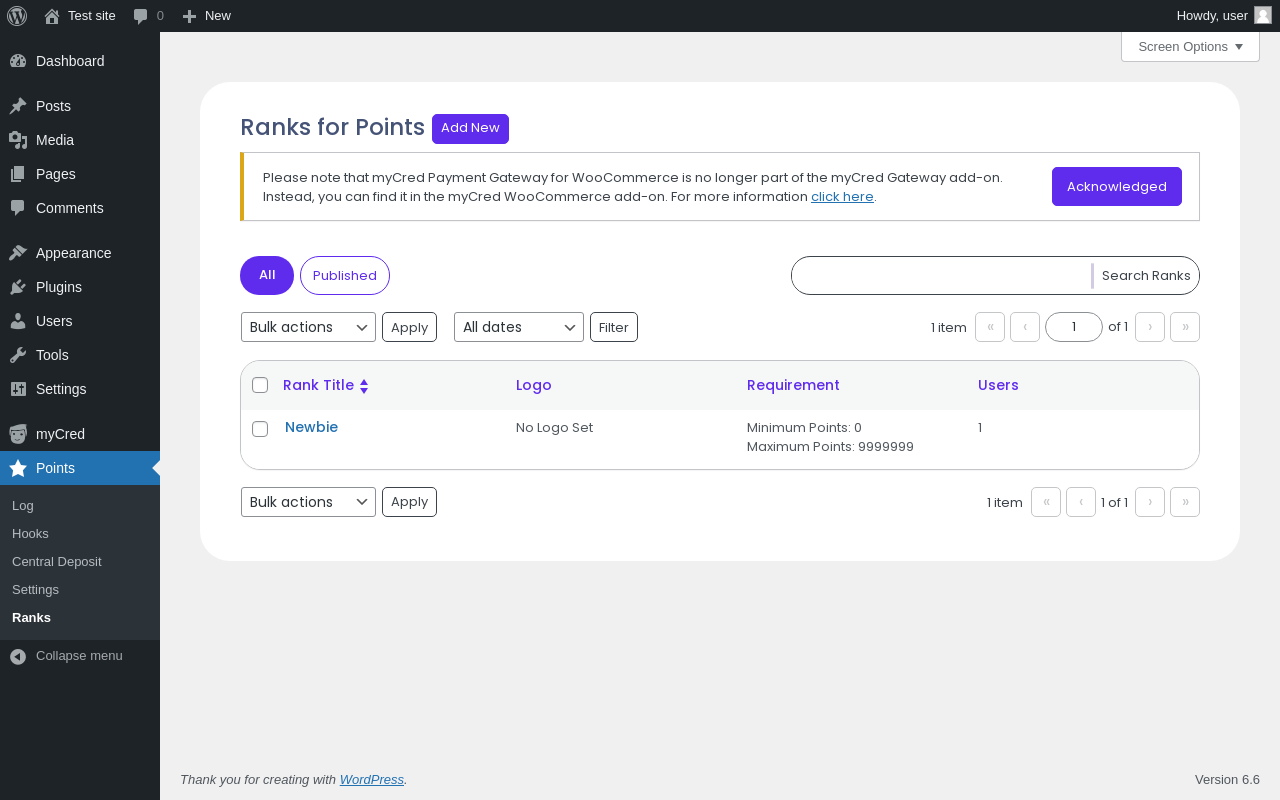This screenshot has width=1280, height=800.
Task: Click the bottom Apply button
Action: point(409,502)
